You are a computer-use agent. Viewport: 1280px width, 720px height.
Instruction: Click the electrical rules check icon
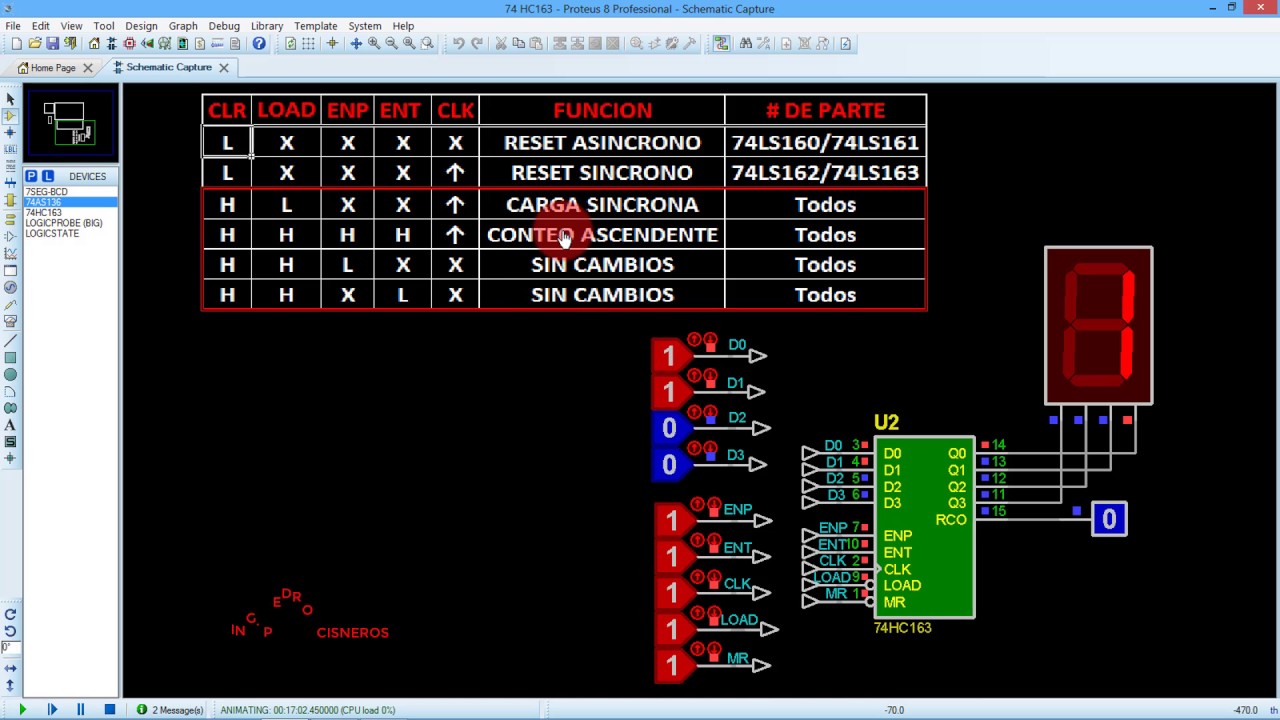(x=845, y=44)
